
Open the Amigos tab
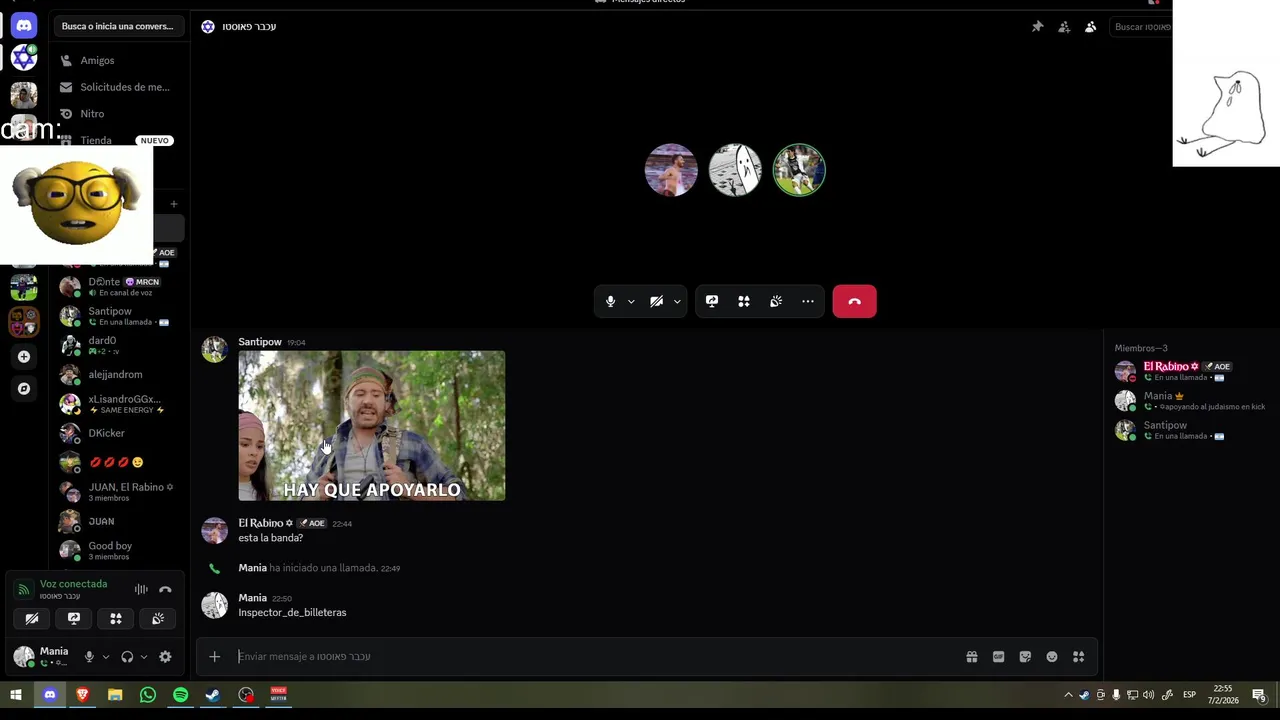coord(120,60)
